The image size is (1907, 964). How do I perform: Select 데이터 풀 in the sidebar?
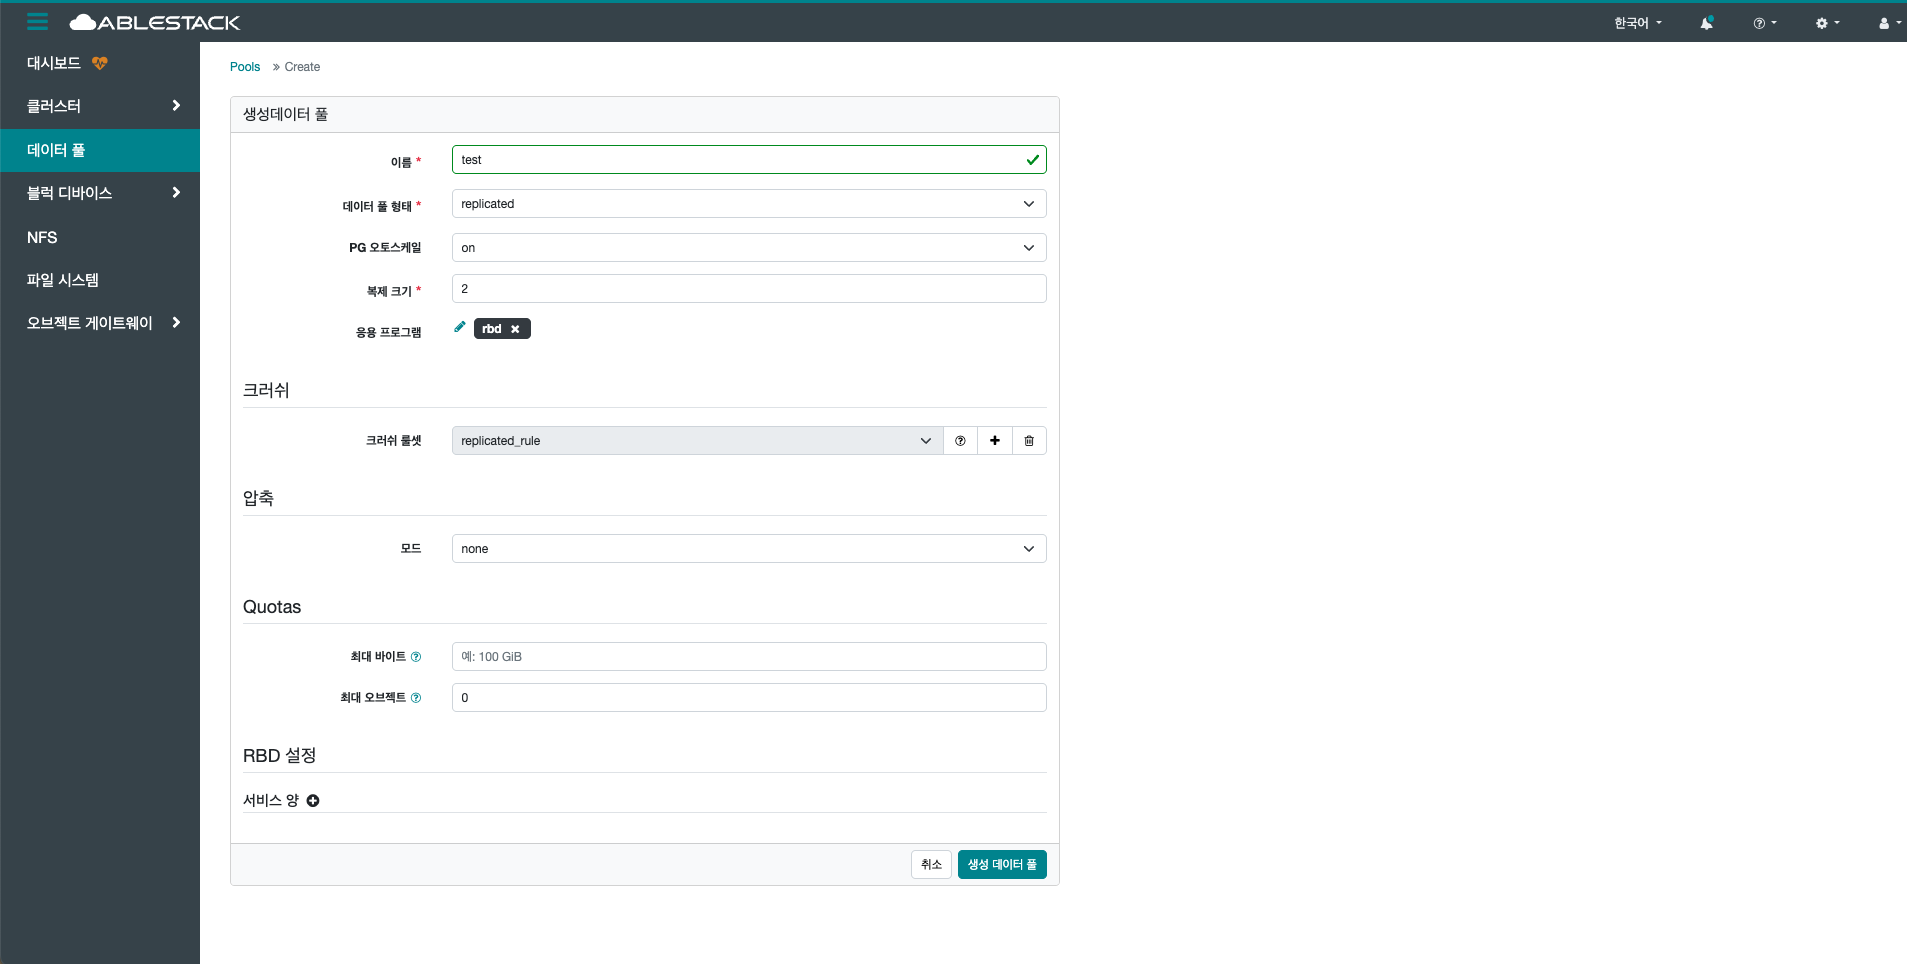click(100, 150)
